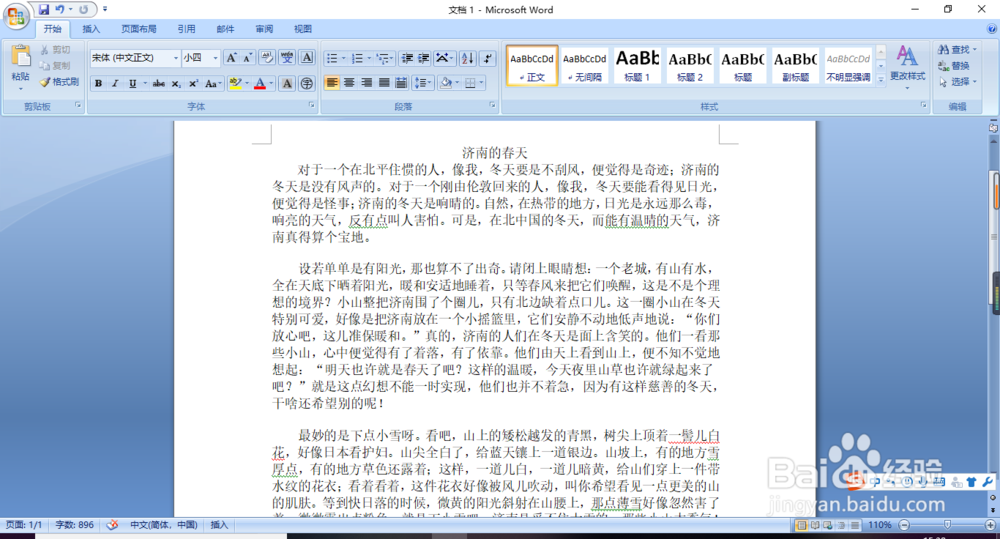Screen dimensions: 1000x539
Task: Apply the 无间隔 style
Action: click(585, 65)
